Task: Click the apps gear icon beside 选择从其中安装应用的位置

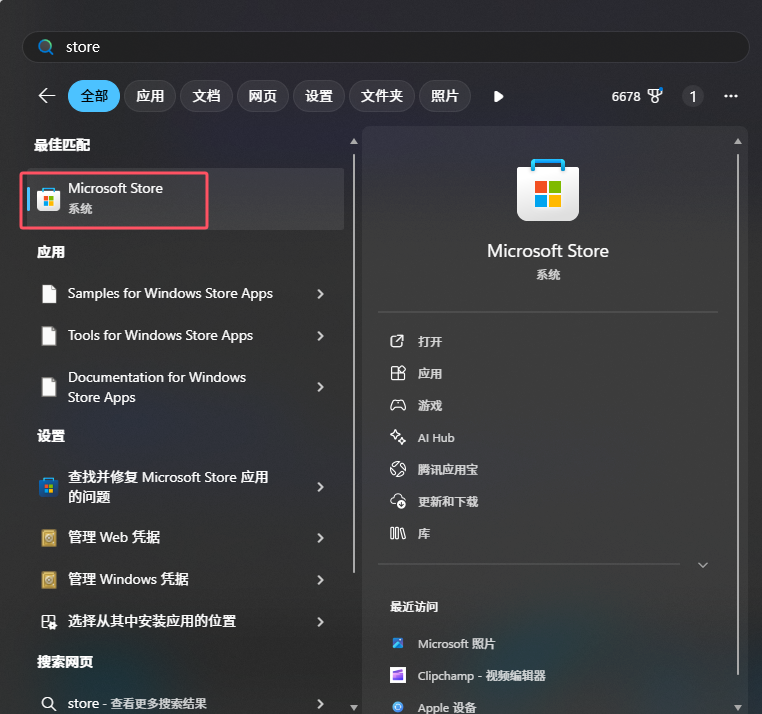Action: (49, 622)
